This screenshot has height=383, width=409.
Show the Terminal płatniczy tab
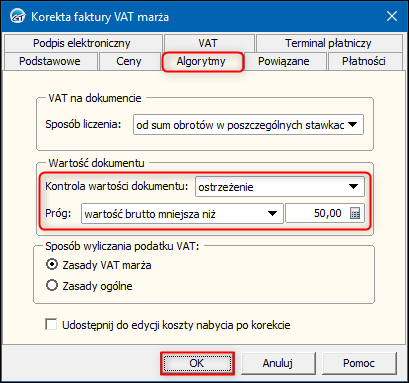click(328, 43)
